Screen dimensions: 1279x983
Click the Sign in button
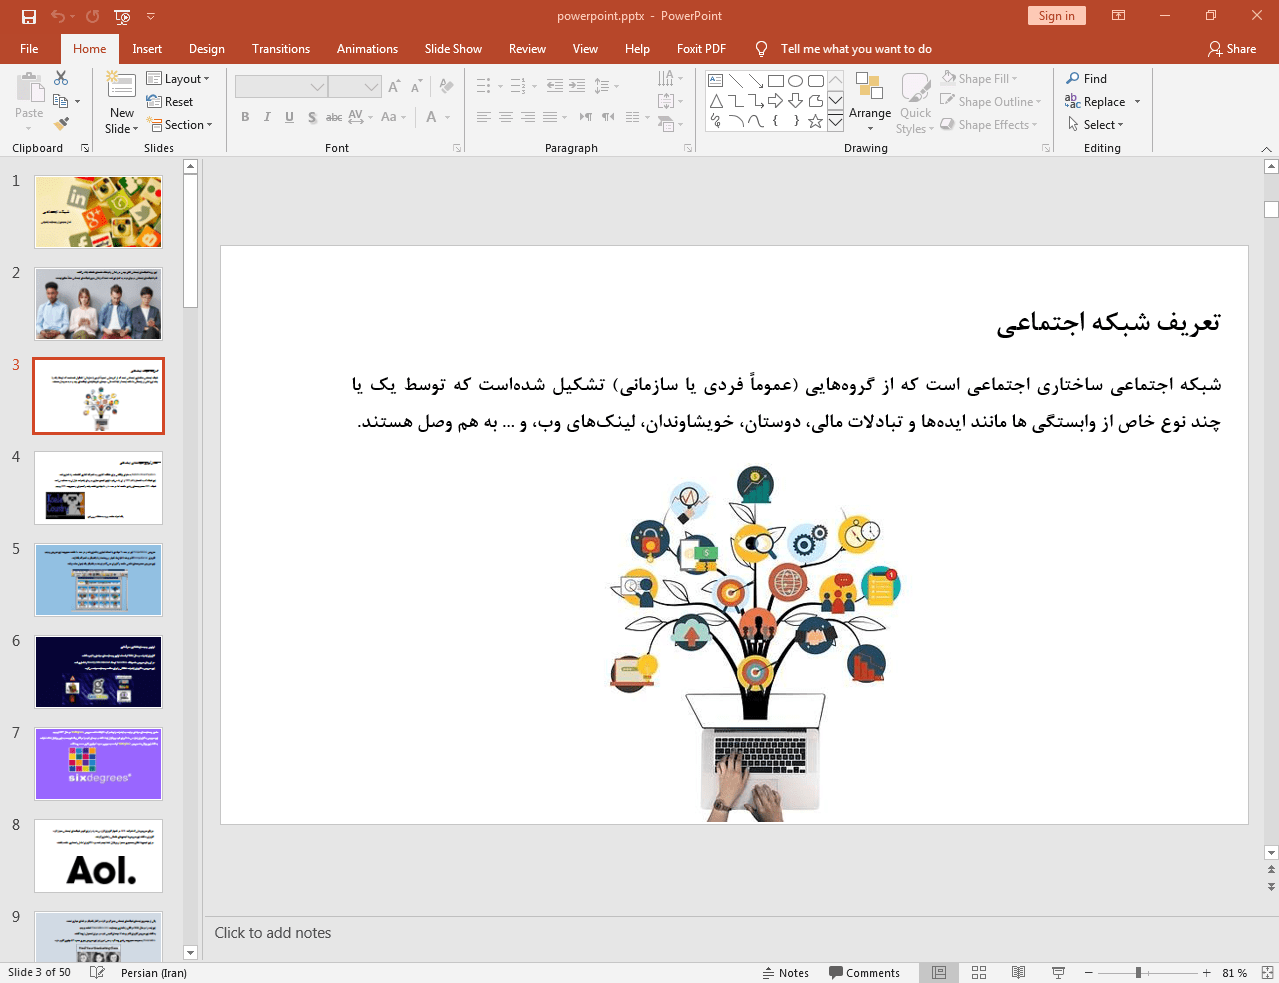(x=1056, y=16)
